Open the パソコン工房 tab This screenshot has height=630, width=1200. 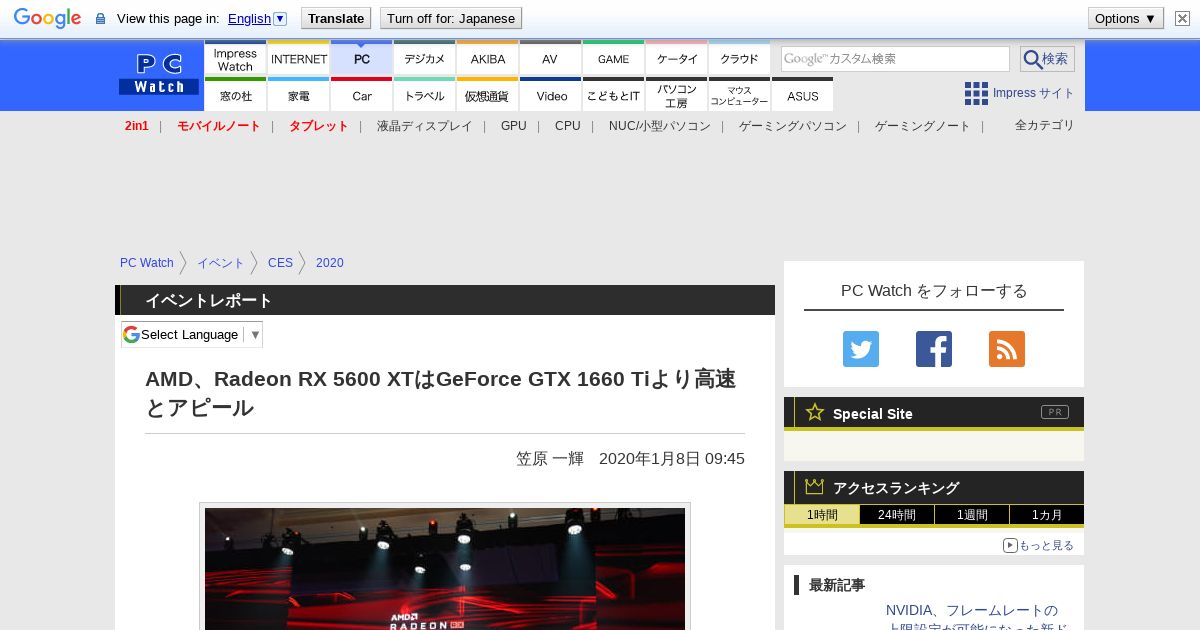click(x=677, y=95)
